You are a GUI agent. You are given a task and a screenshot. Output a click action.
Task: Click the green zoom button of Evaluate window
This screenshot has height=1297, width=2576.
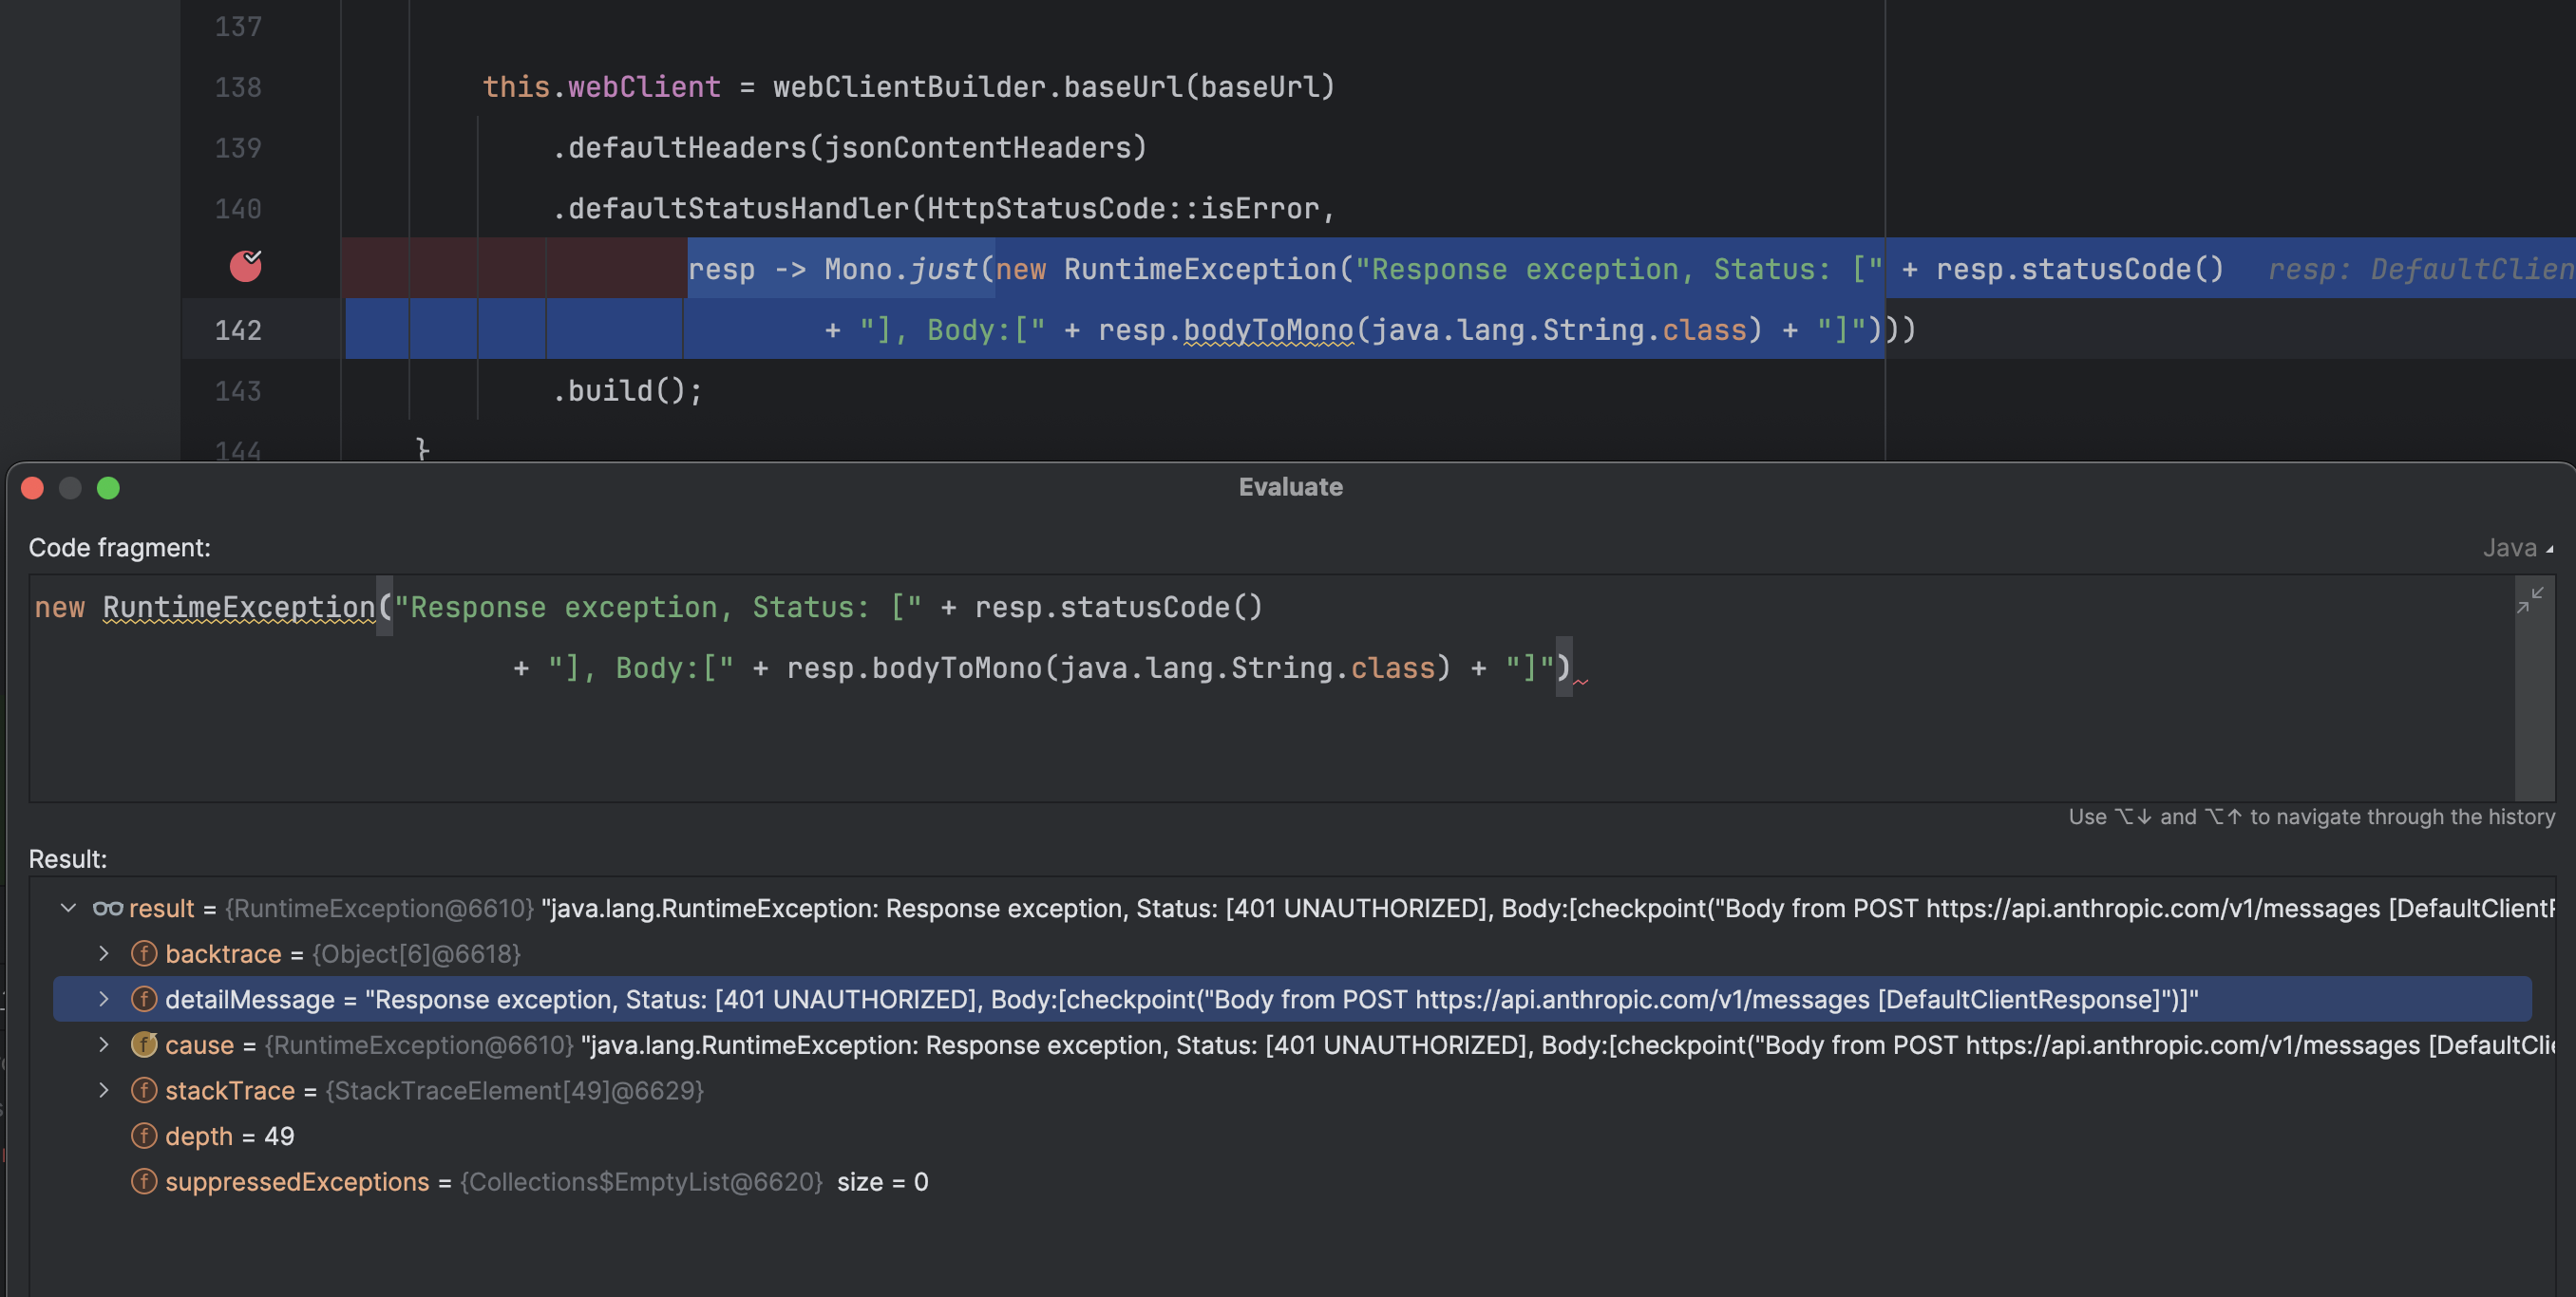[x=108, y=488]
